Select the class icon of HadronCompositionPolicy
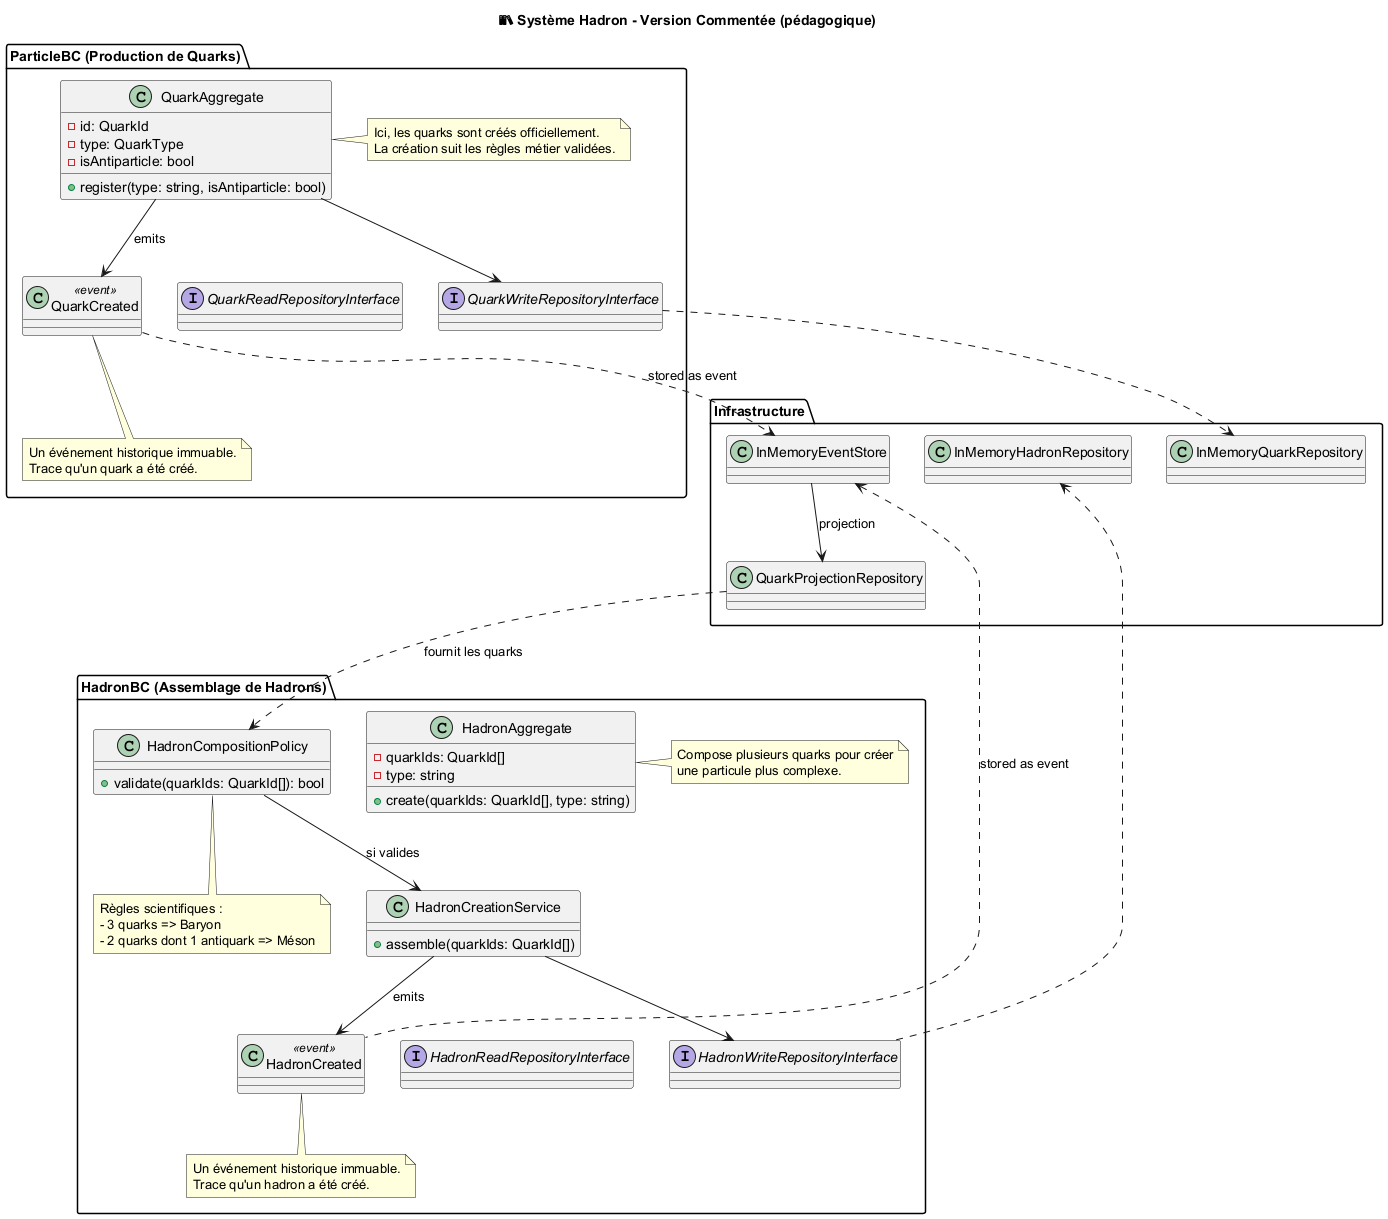Viewport: 1388px width, 1219px height. (128, 745)
